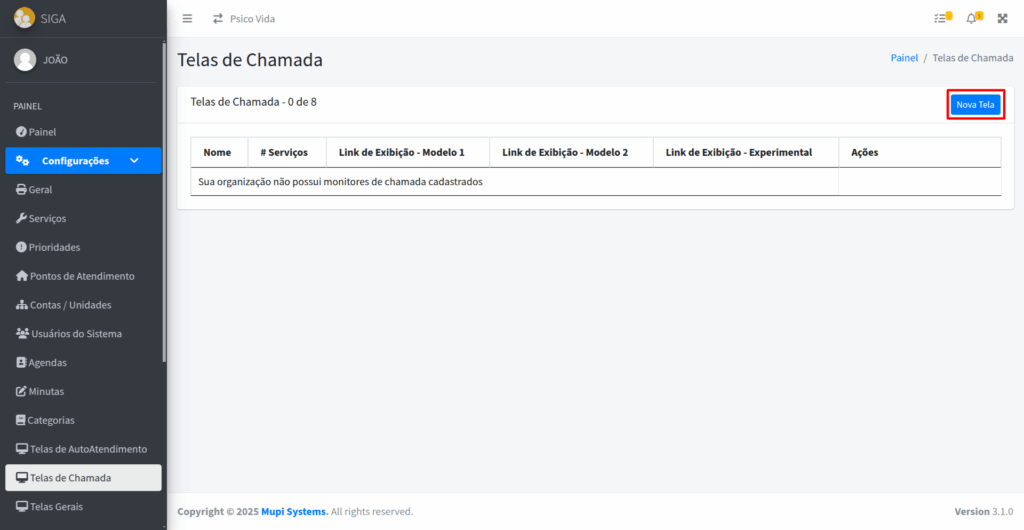This screenshot has width=1024, height=530.
Task: Click the Nome column header
Action: pos(217,152)
